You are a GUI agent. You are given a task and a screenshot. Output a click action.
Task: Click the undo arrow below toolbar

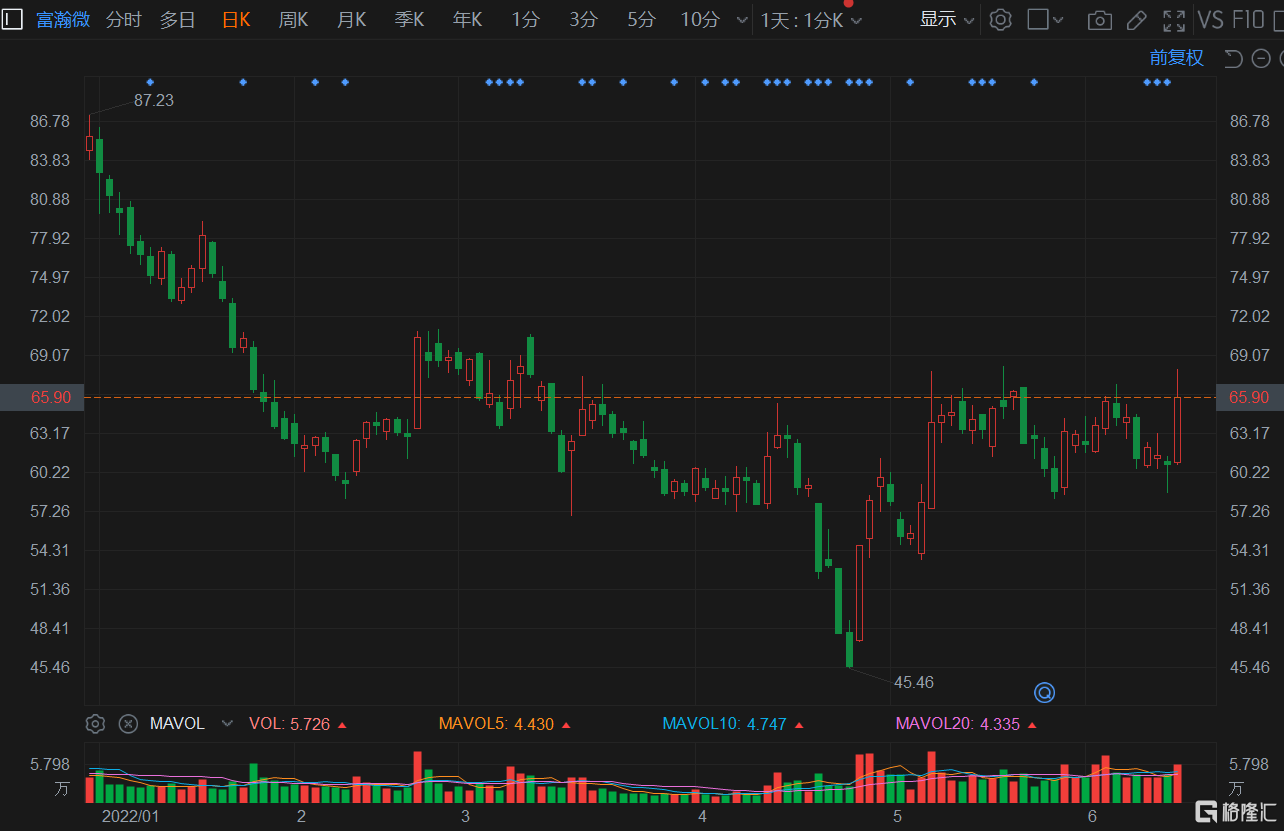coord(1233,58)
